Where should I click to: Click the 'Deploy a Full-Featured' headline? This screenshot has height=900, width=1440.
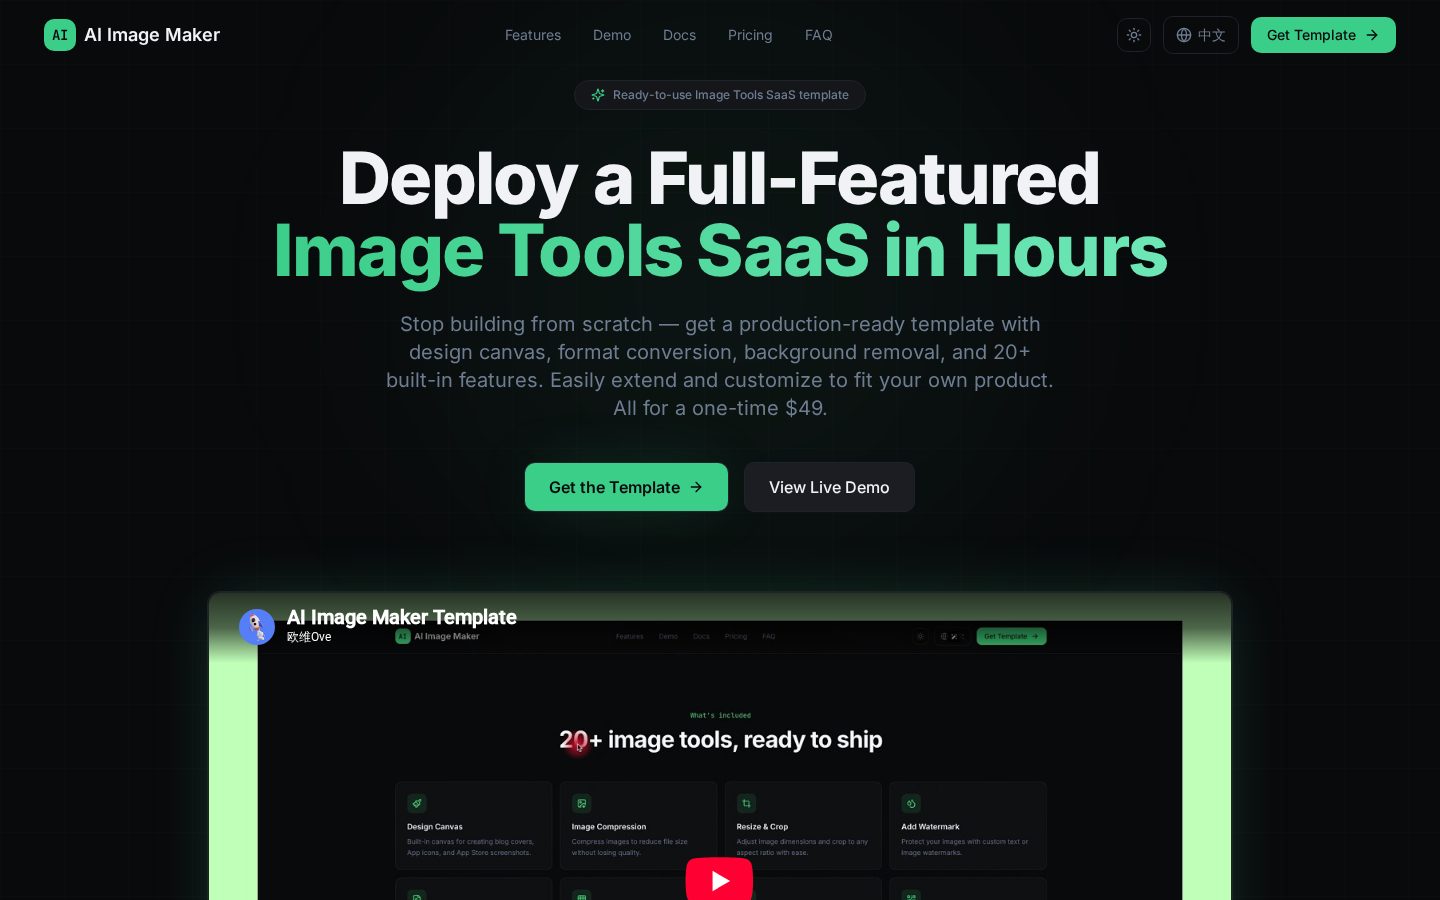pyautogui.click(x=720, y=180)
